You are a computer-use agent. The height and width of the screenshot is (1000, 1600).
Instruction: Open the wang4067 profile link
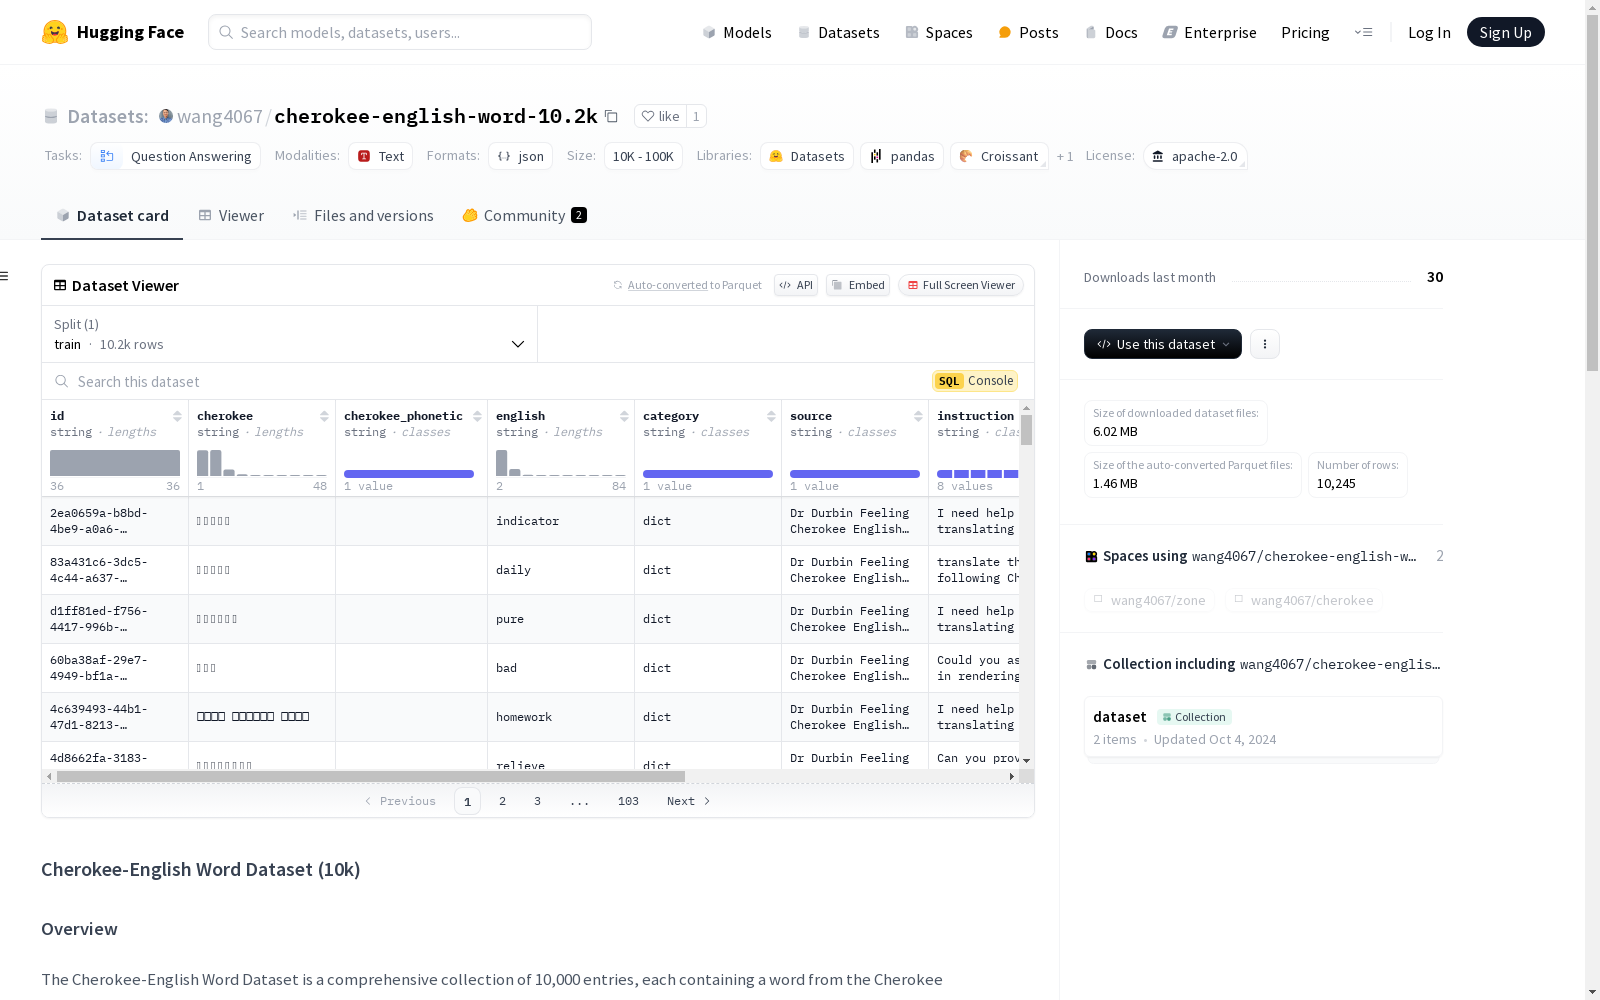click(220, 116)
